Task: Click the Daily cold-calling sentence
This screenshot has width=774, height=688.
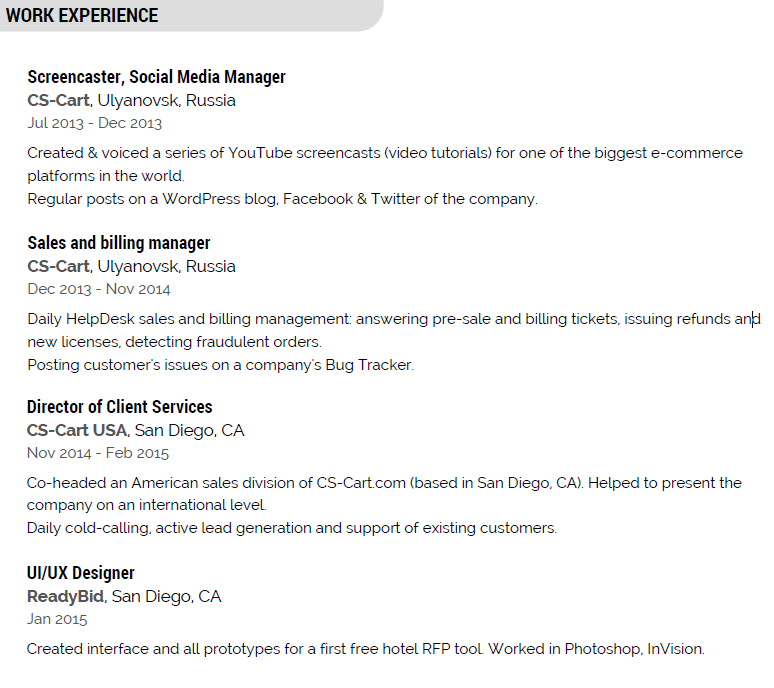Action: click(291, 528)
